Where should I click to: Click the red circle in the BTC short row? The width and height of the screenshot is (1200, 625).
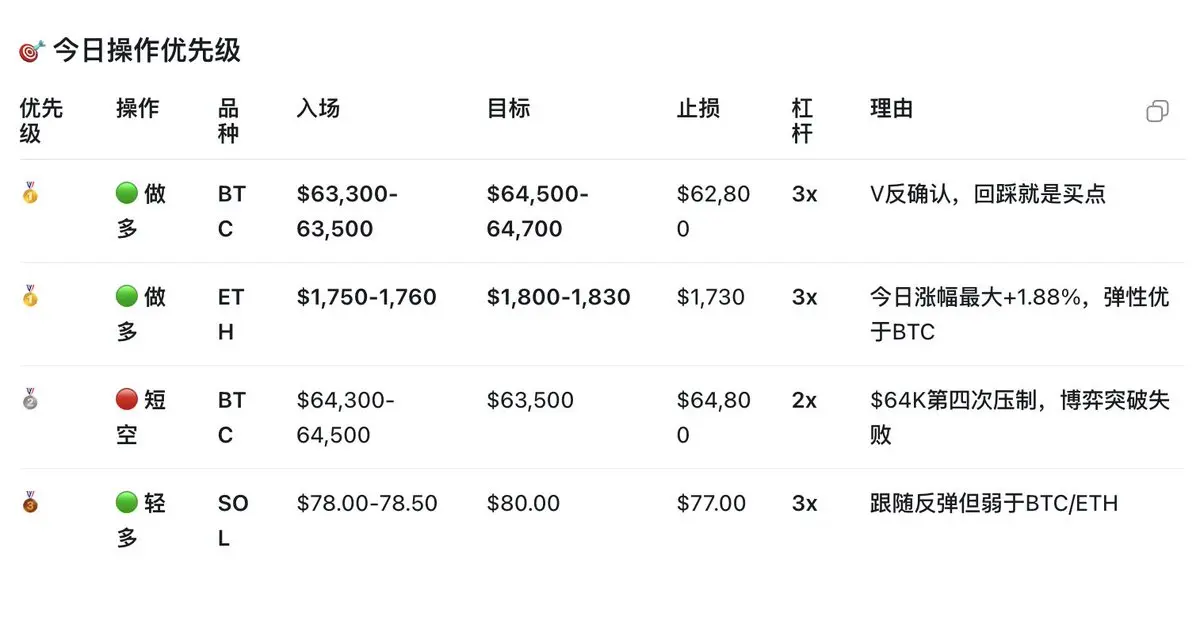tap(127, 400)
